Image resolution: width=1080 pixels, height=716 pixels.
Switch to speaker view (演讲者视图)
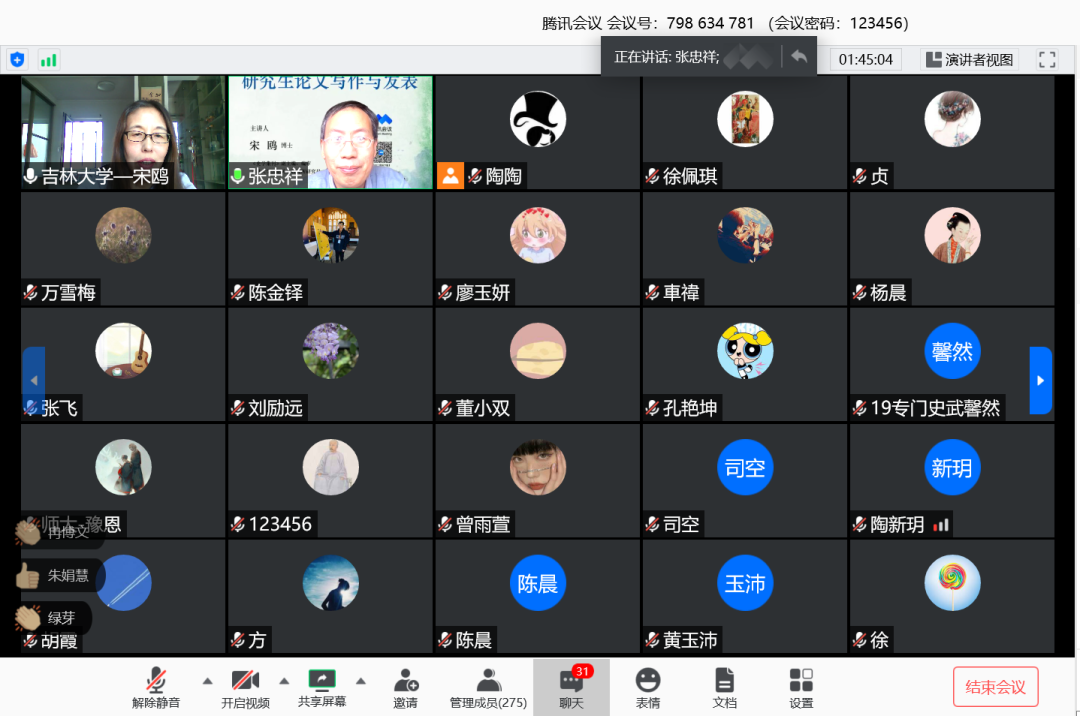[x=970, y=60]
